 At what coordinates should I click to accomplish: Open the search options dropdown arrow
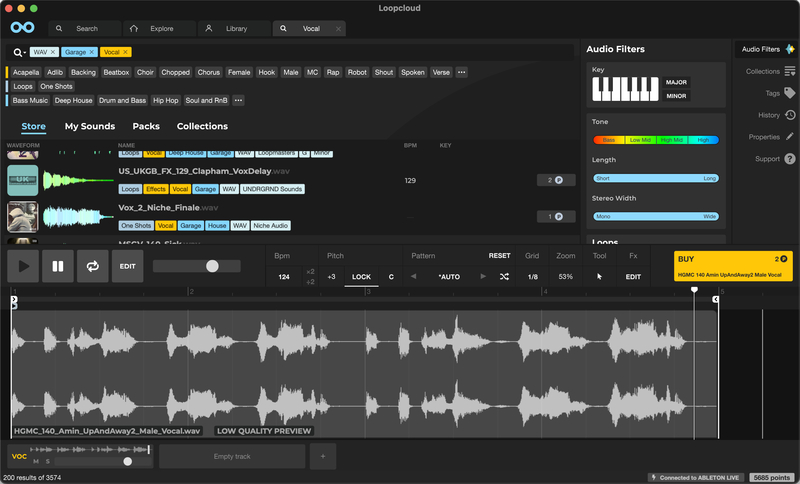(x=23, y=52)
